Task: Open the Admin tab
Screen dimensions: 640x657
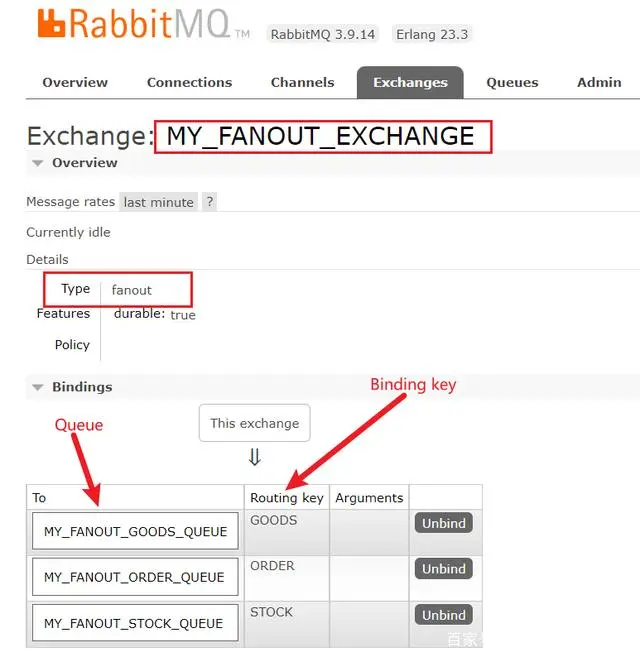Action: (x=599, y=82)
